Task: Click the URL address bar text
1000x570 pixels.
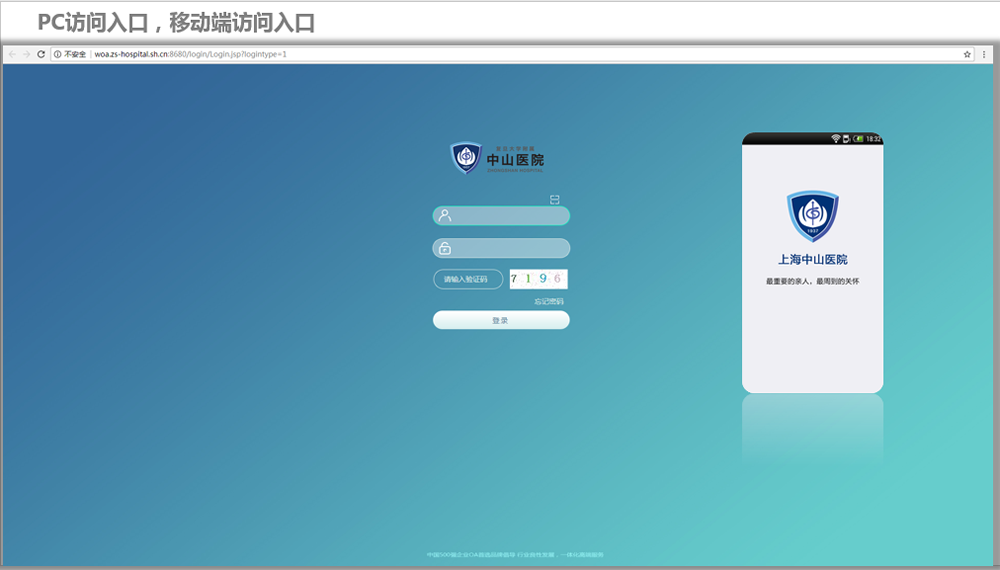Action: click(x=191, y=54)
